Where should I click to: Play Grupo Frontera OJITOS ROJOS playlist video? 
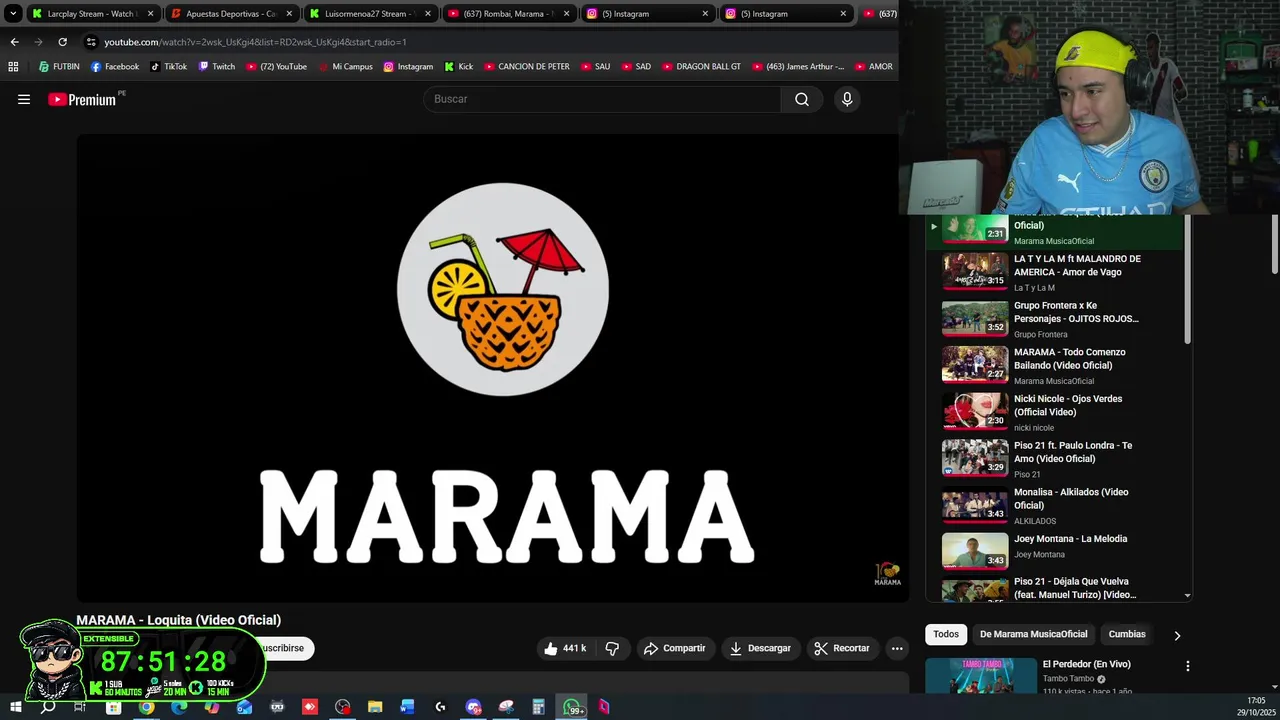1055,319
